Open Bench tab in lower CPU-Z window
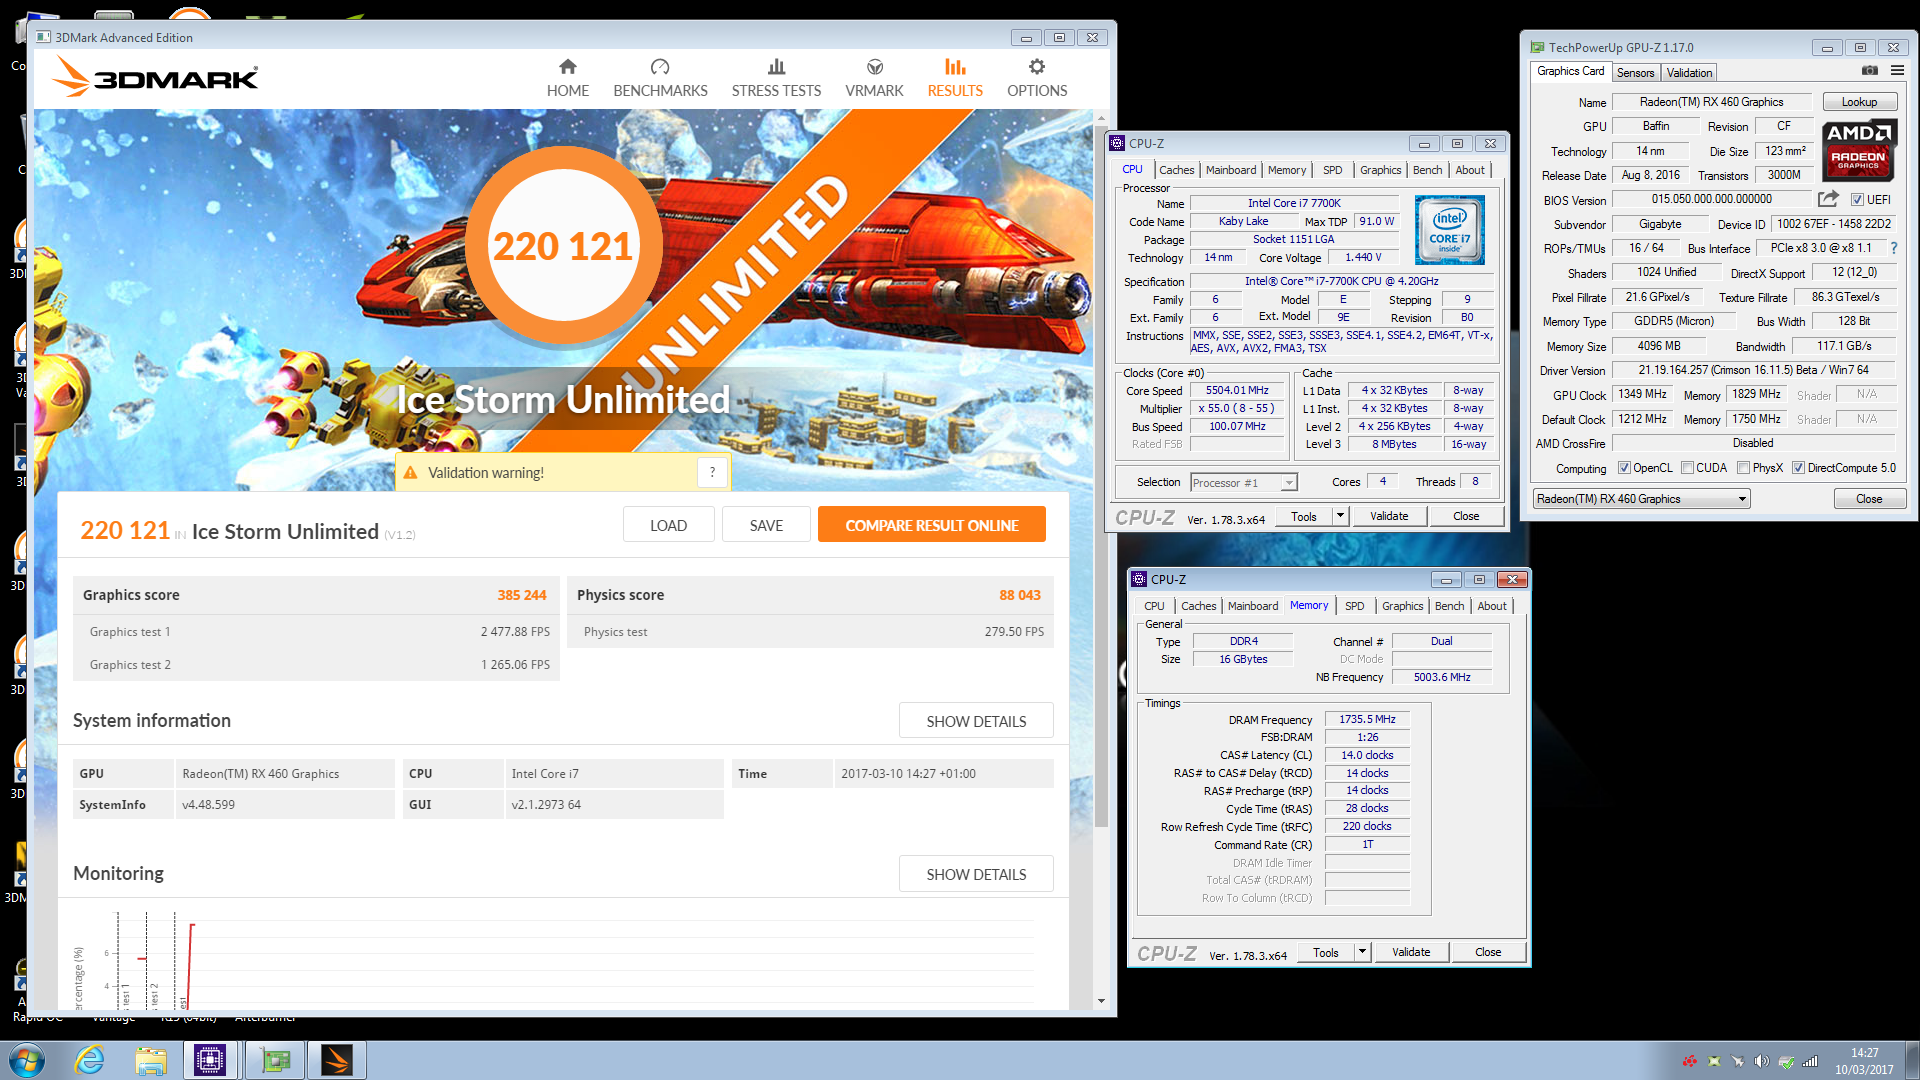This screenshot has height=1080, width=1920. click(x=1449, y=606)
